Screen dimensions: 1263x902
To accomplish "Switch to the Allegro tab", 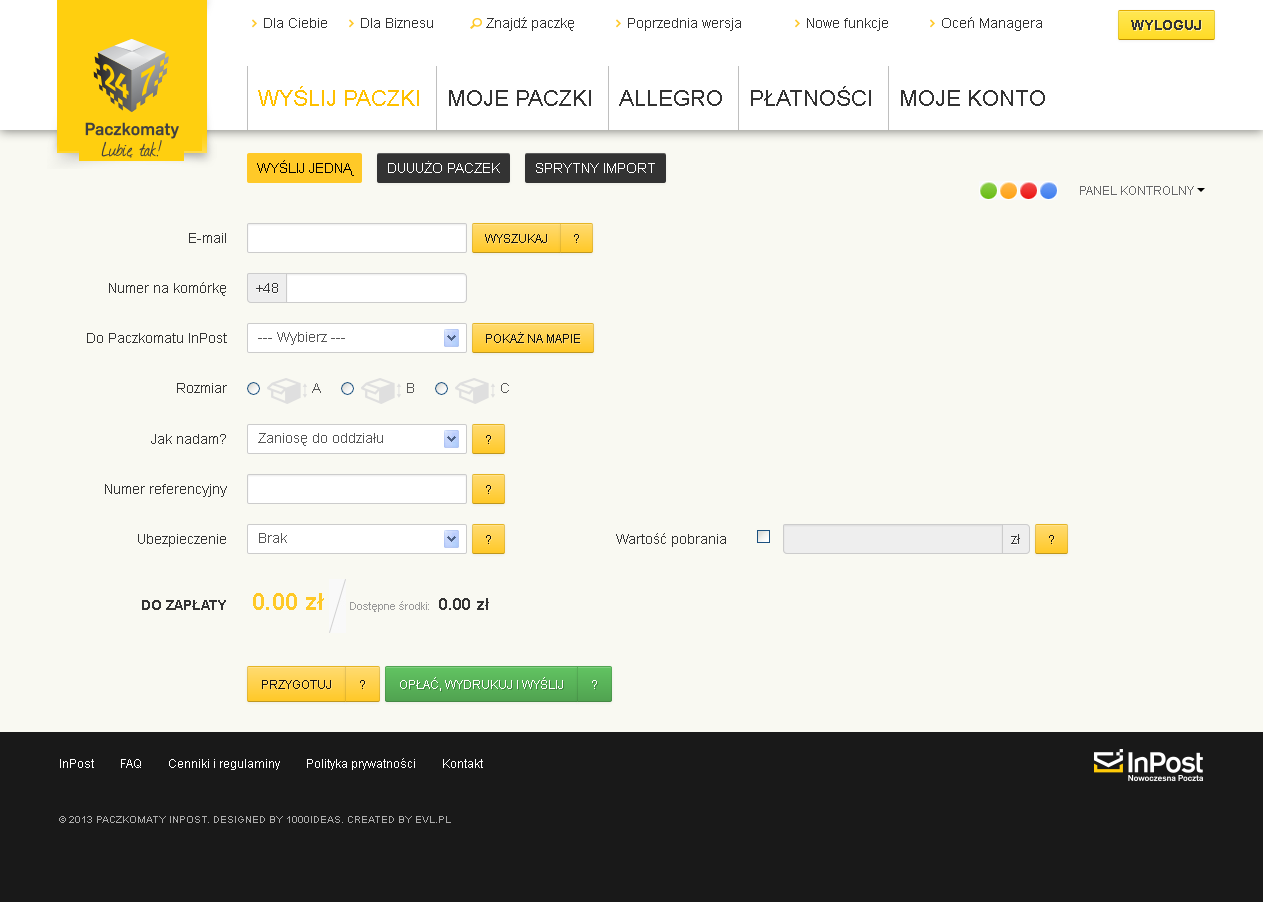I will (671, 98).
